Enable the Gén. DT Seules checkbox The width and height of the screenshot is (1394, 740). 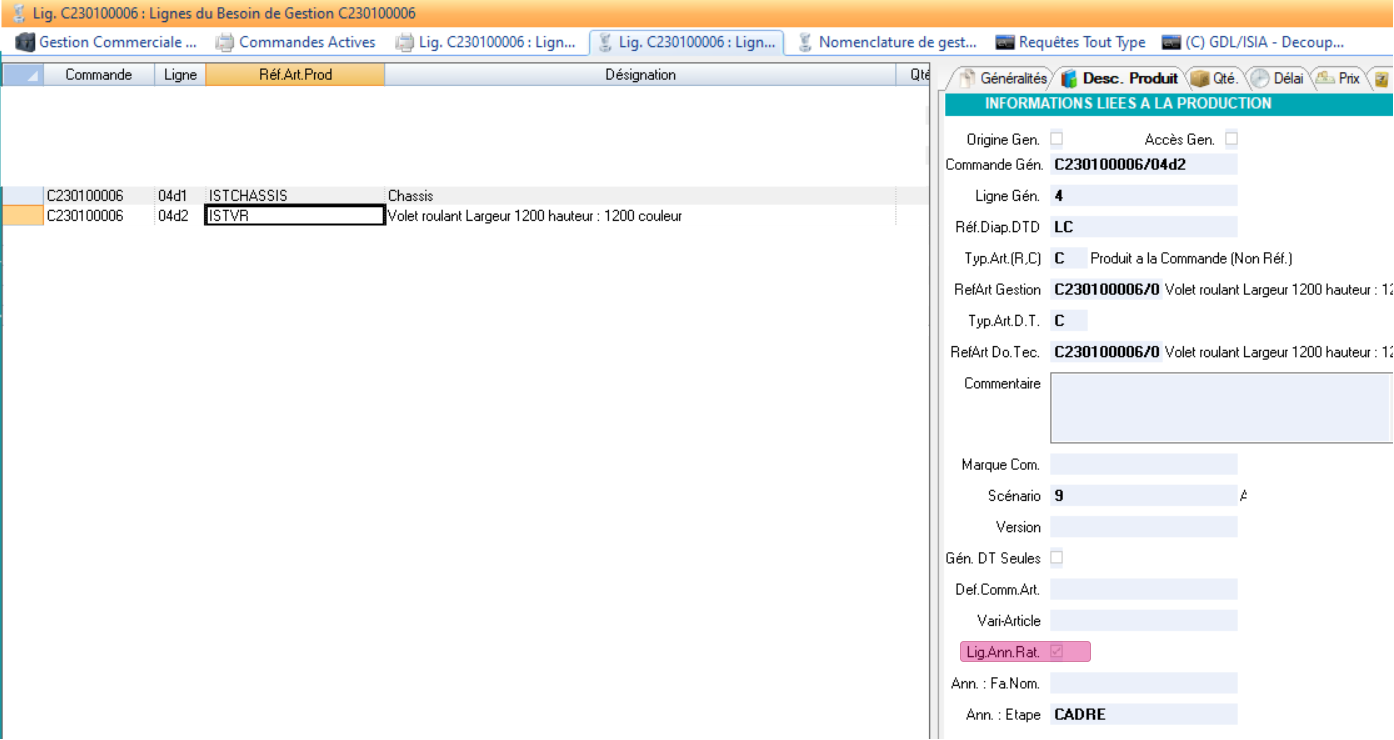pyautogui.click(x=1057, y=558)
